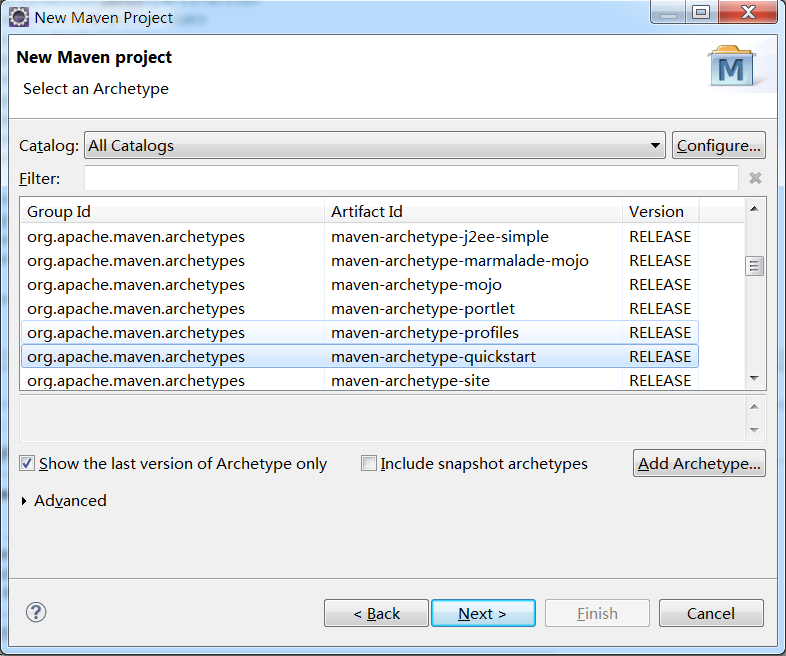
Task: Cancel the New Maven Project wizard
Action: [x=711, y=613]
